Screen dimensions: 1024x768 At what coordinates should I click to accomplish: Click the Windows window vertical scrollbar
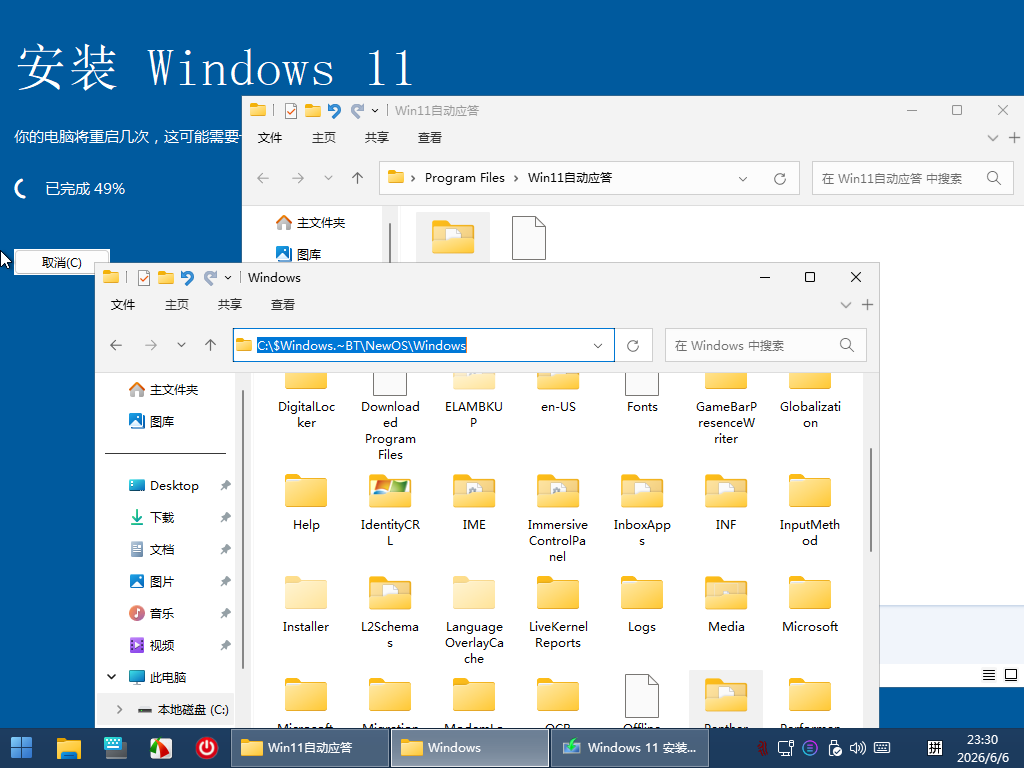(871, 500)
